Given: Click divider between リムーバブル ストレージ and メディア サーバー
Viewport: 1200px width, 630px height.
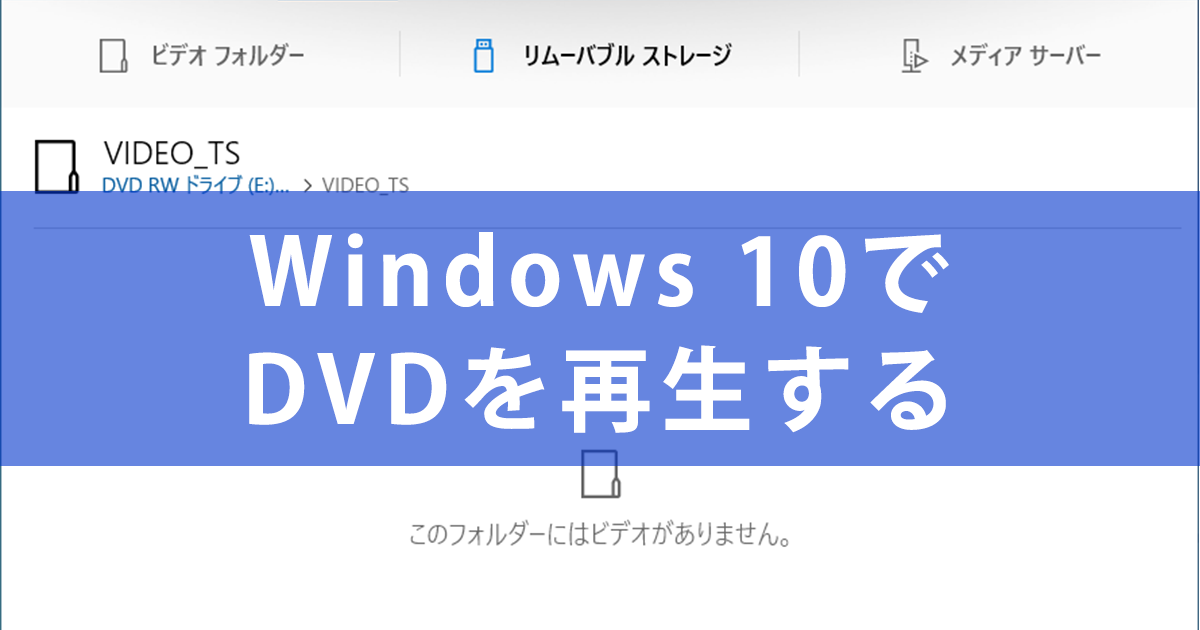Looking at the screenshot, I should [799, 54].
